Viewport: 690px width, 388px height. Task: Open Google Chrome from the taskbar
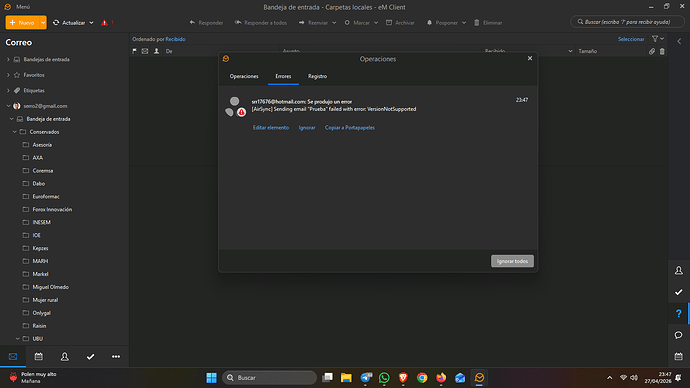tap(422, 377)
